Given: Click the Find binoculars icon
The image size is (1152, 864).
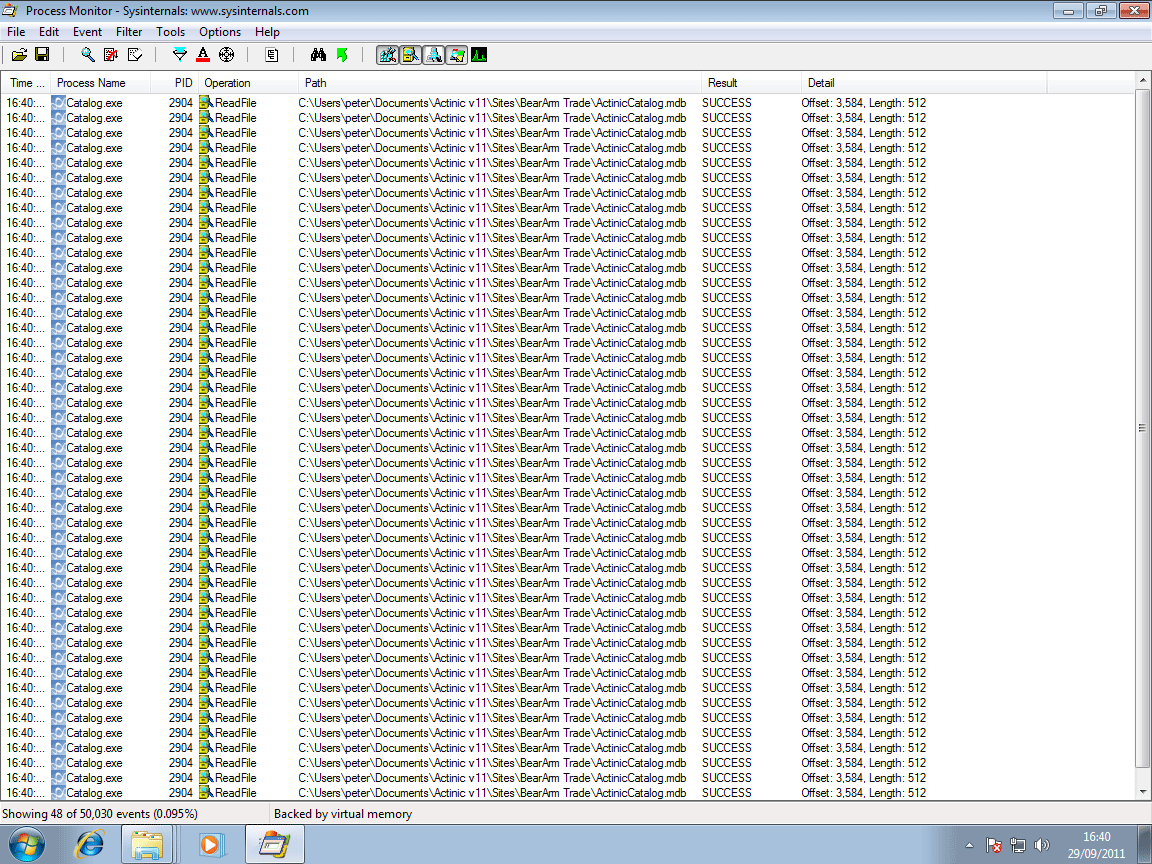Looking at the screenshot, I should tap(319, 55).
